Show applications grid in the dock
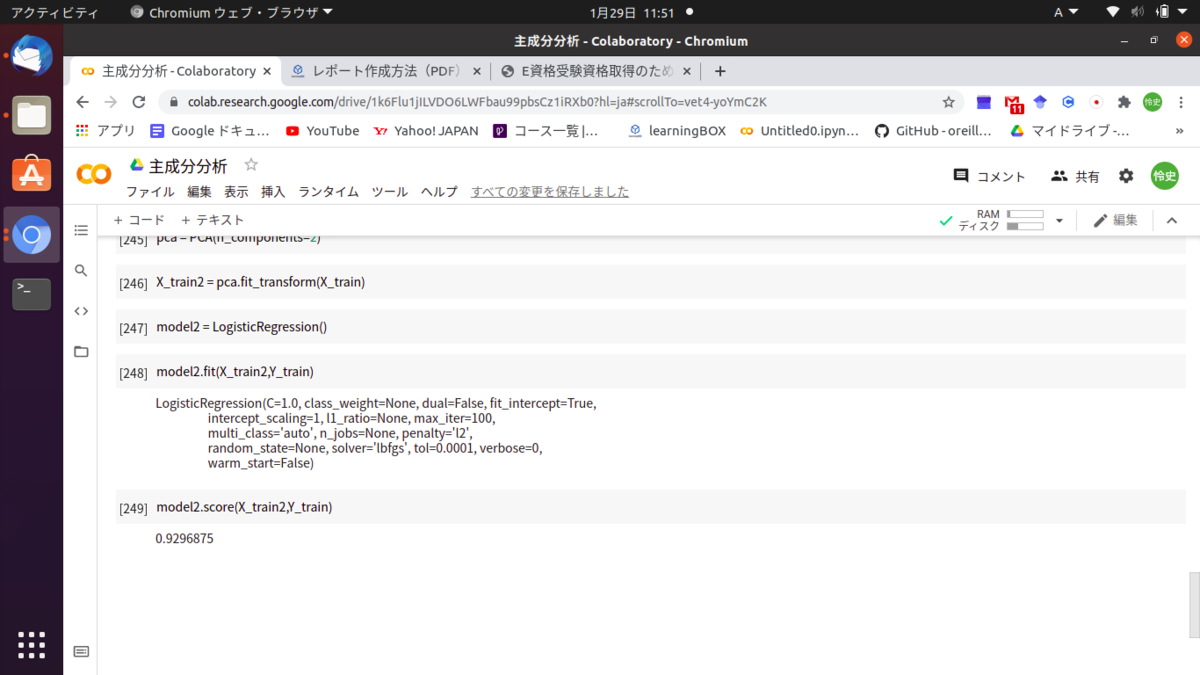 31,645
